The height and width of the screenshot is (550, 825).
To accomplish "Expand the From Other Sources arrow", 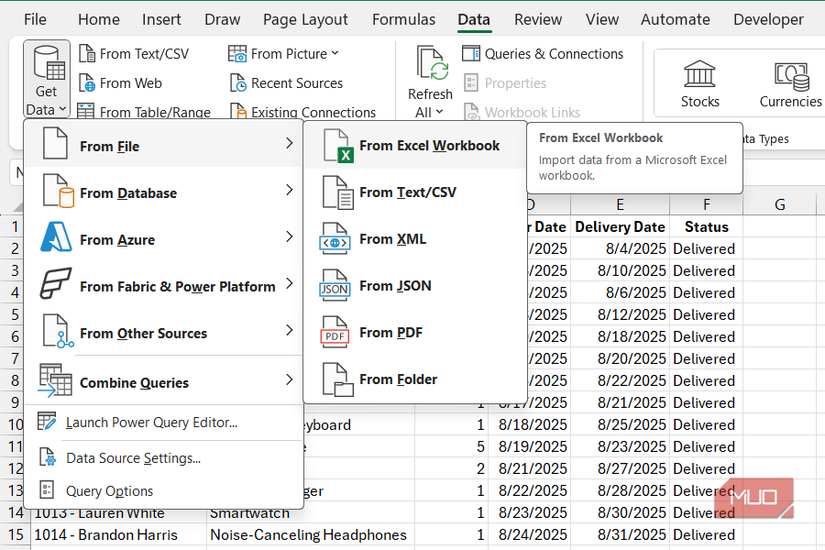I will pos(289,331).
